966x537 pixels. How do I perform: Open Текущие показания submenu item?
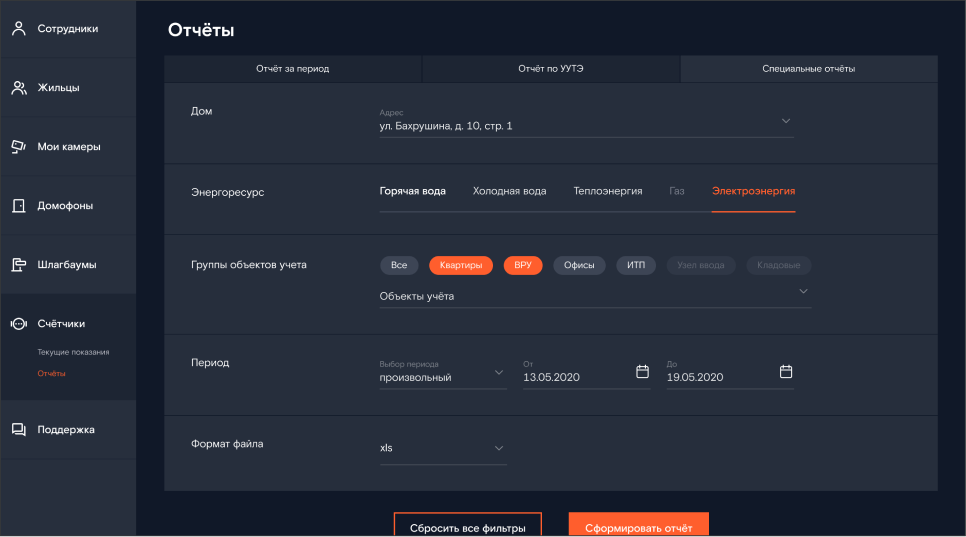click(x=73, y=352)
